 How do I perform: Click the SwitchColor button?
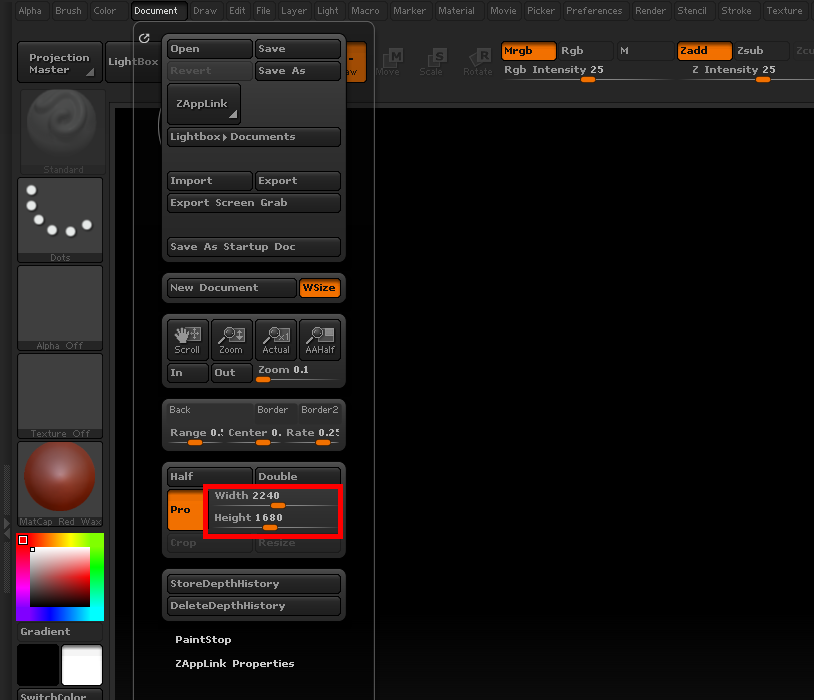60,695
